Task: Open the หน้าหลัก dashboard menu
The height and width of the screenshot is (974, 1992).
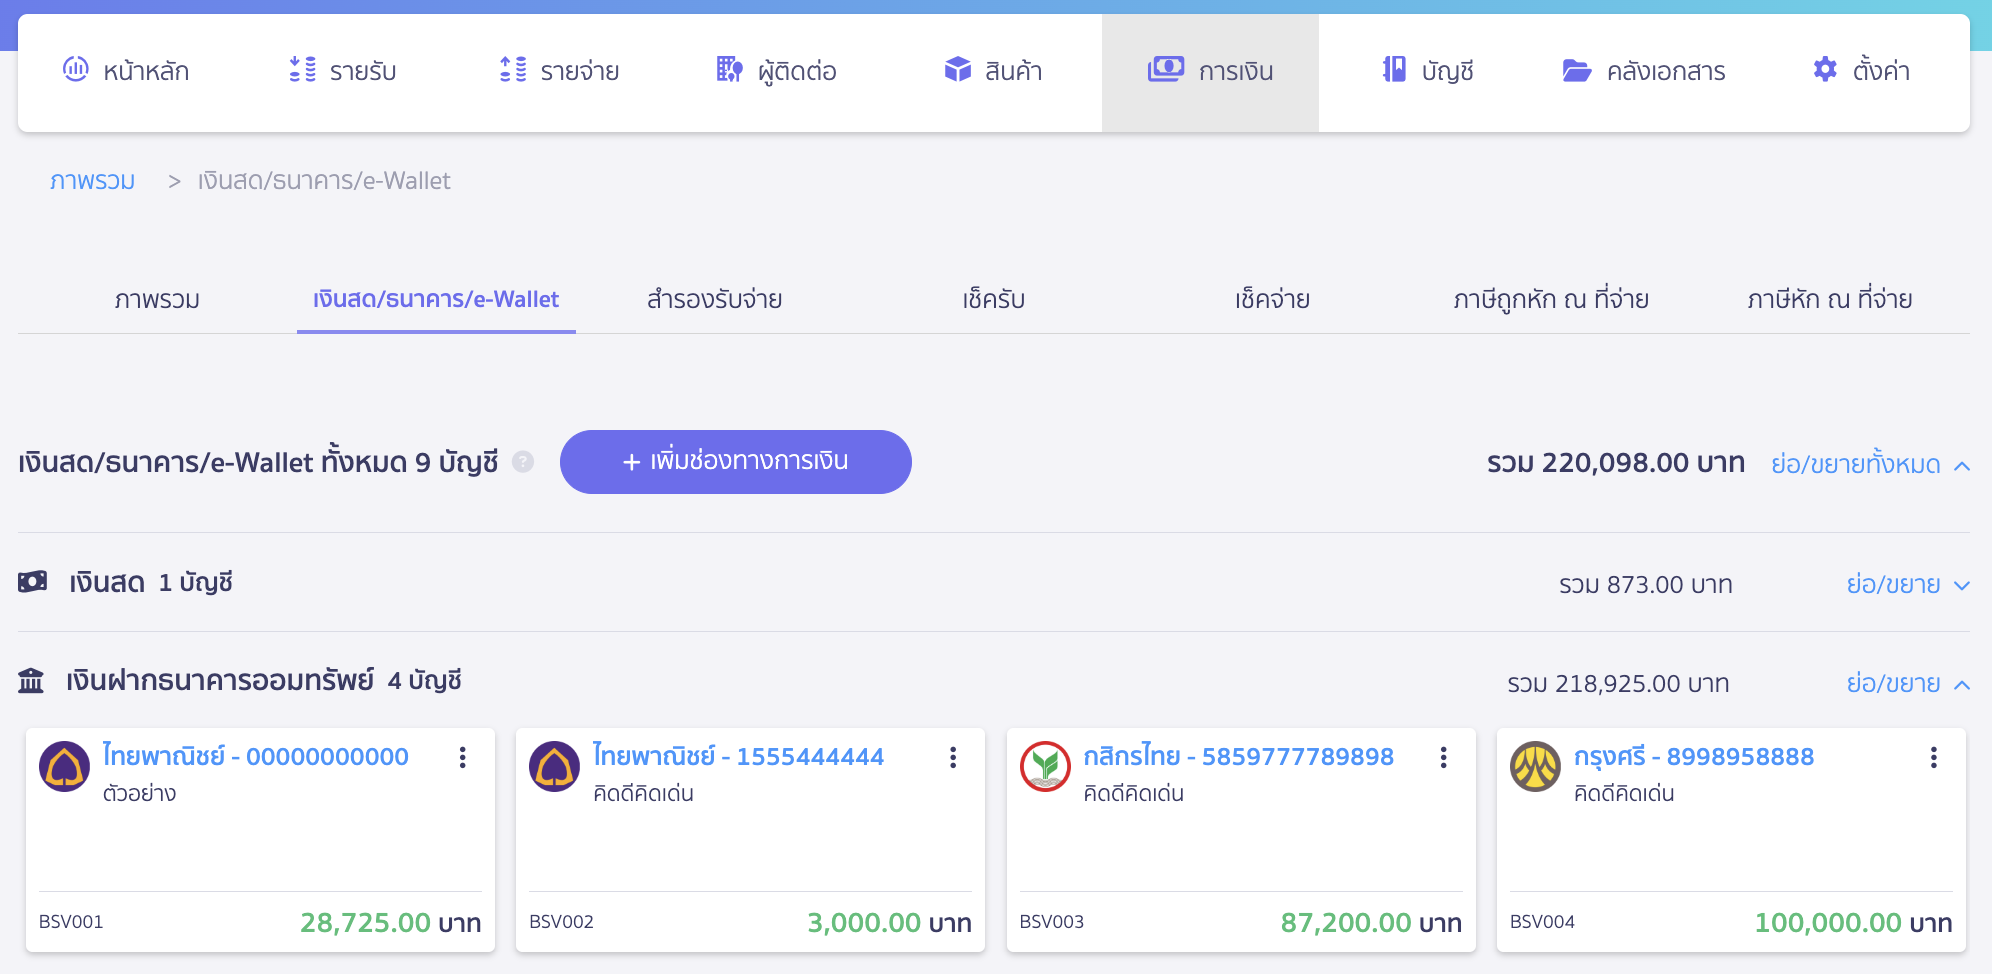Action: click(127, 71)
